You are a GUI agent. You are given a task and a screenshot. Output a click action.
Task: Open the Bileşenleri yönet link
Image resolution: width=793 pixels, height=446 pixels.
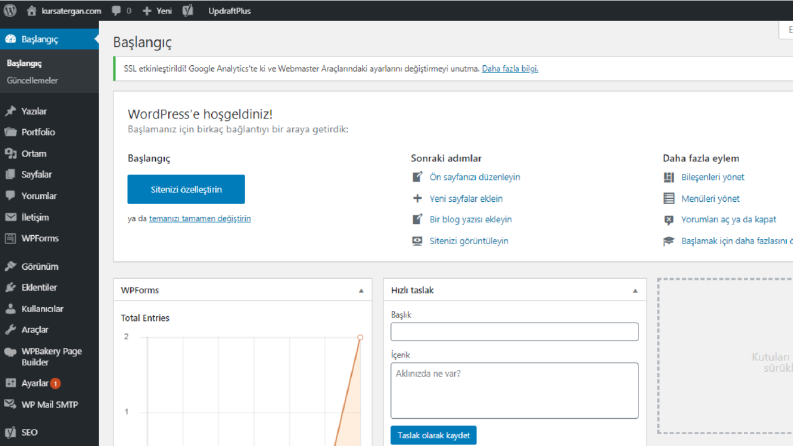point(713,177)
